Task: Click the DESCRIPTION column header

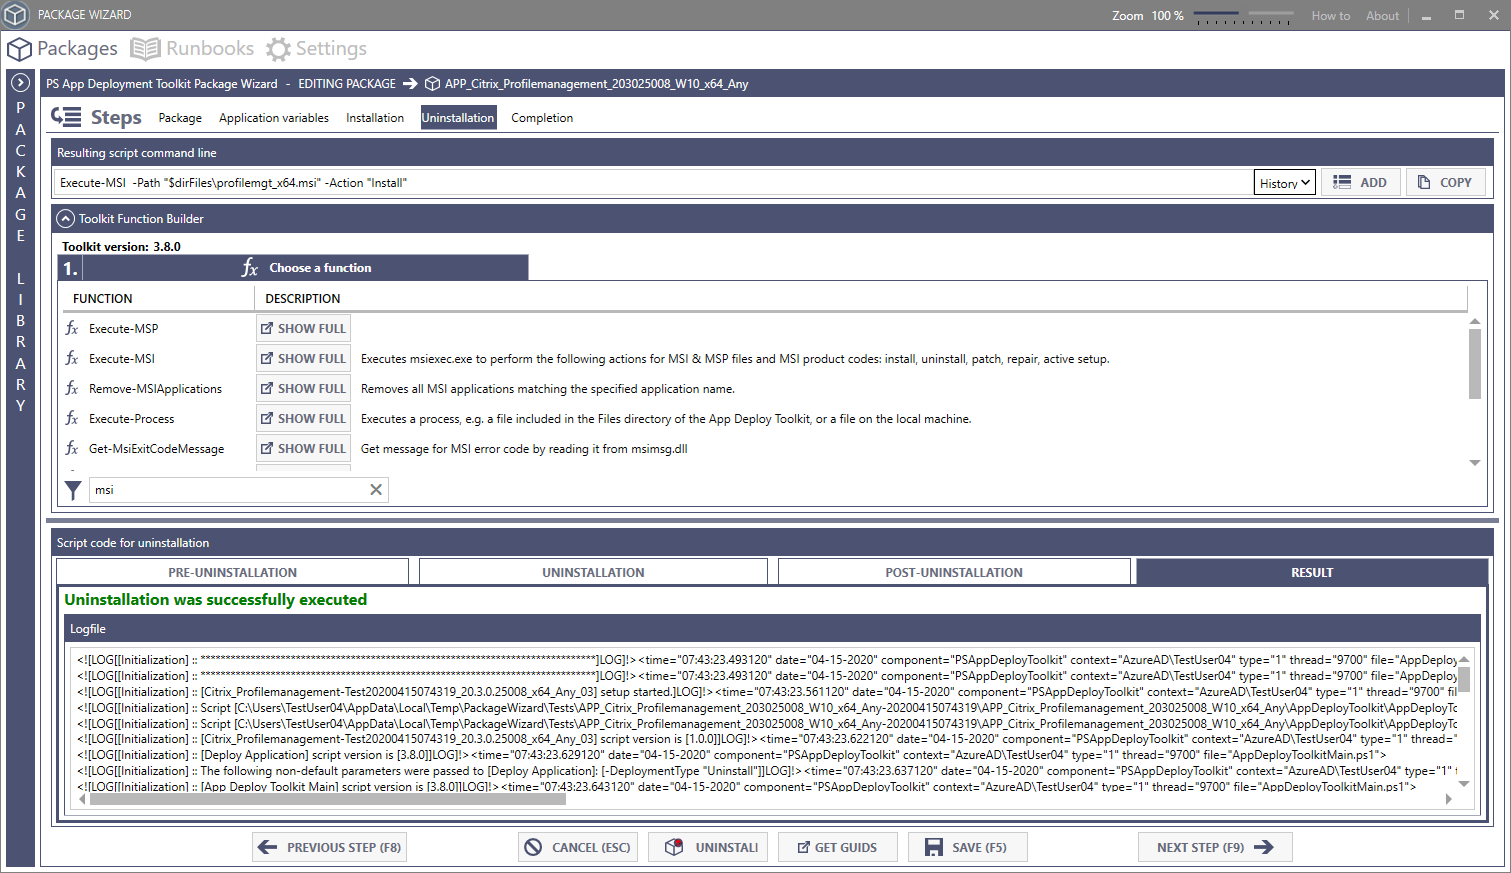Action: (302, 298)
